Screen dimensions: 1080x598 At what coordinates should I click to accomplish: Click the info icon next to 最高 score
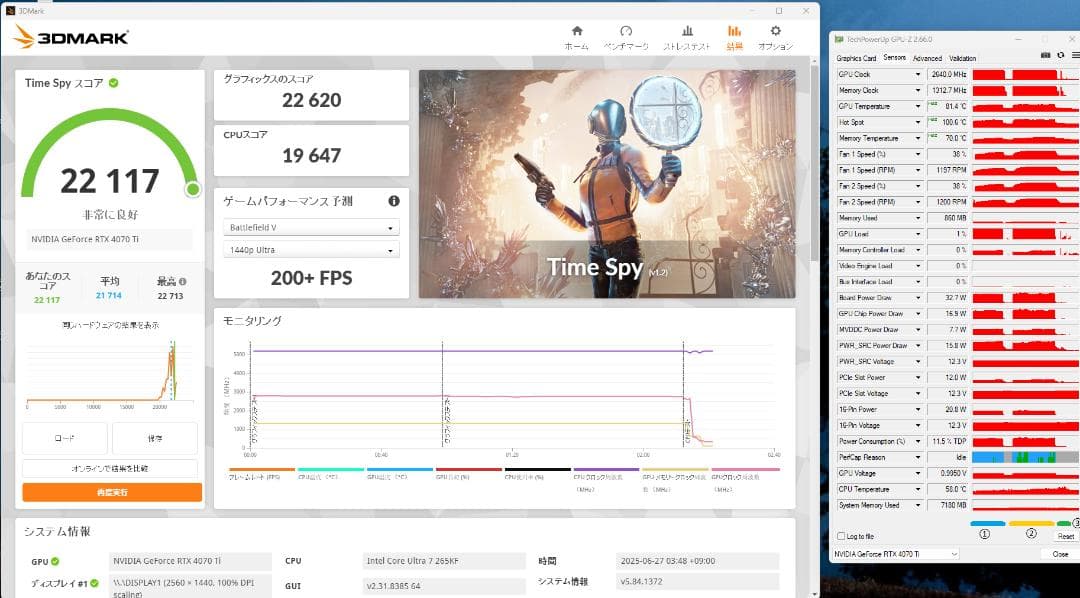pyautogui.click(x=182, y=282)
